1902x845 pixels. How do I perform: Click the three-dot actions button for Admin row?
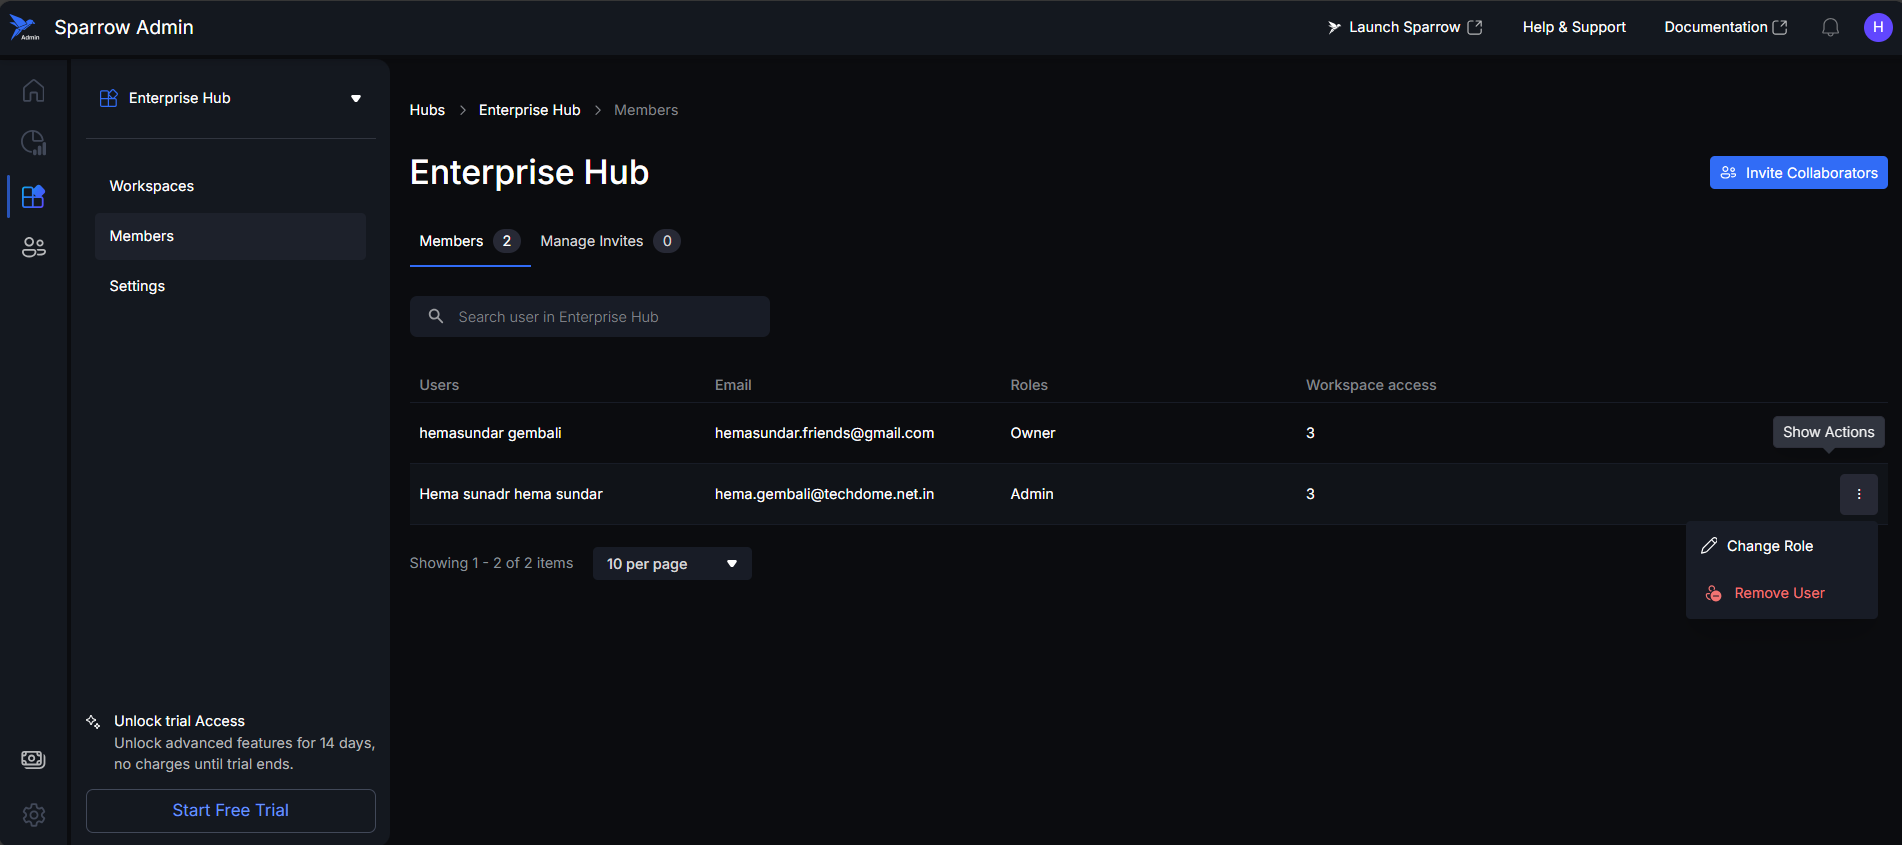pyautogui.click(x=1858, y=494)
